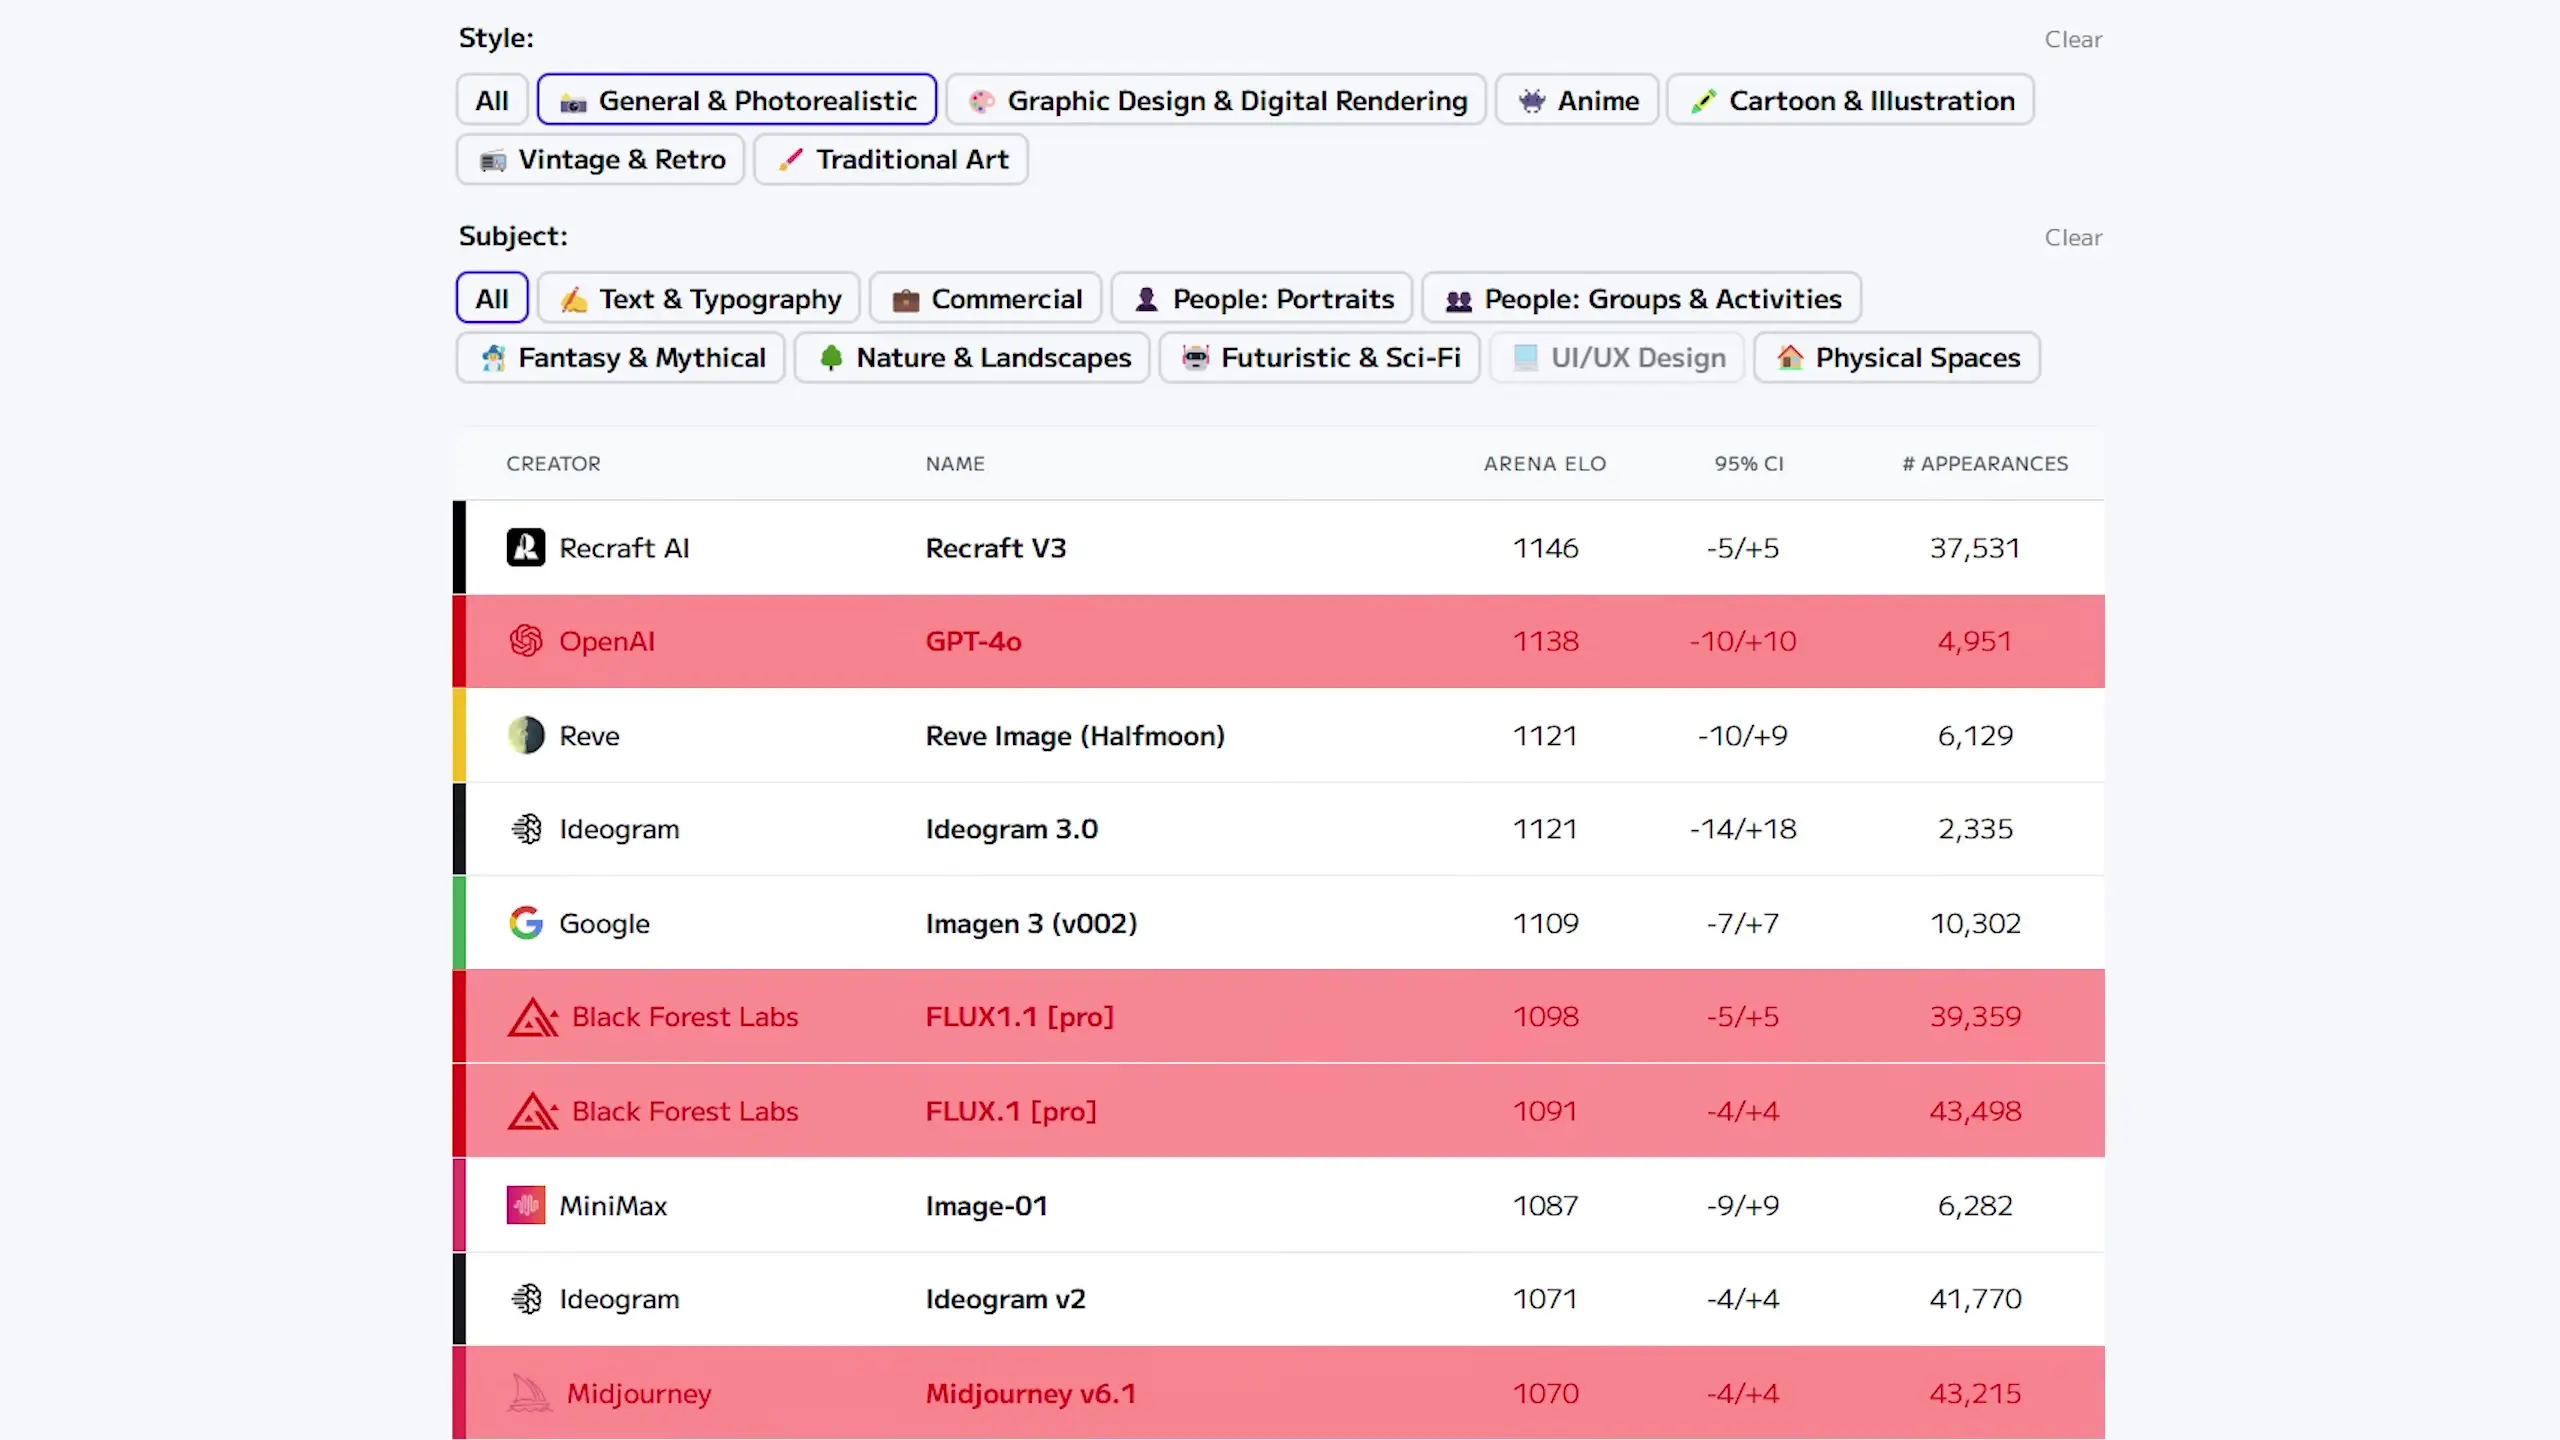The width and height of the screenshot is (2560, 1440).
Task: Filter by Fantasy & Mythical subject
Action: 621,357
